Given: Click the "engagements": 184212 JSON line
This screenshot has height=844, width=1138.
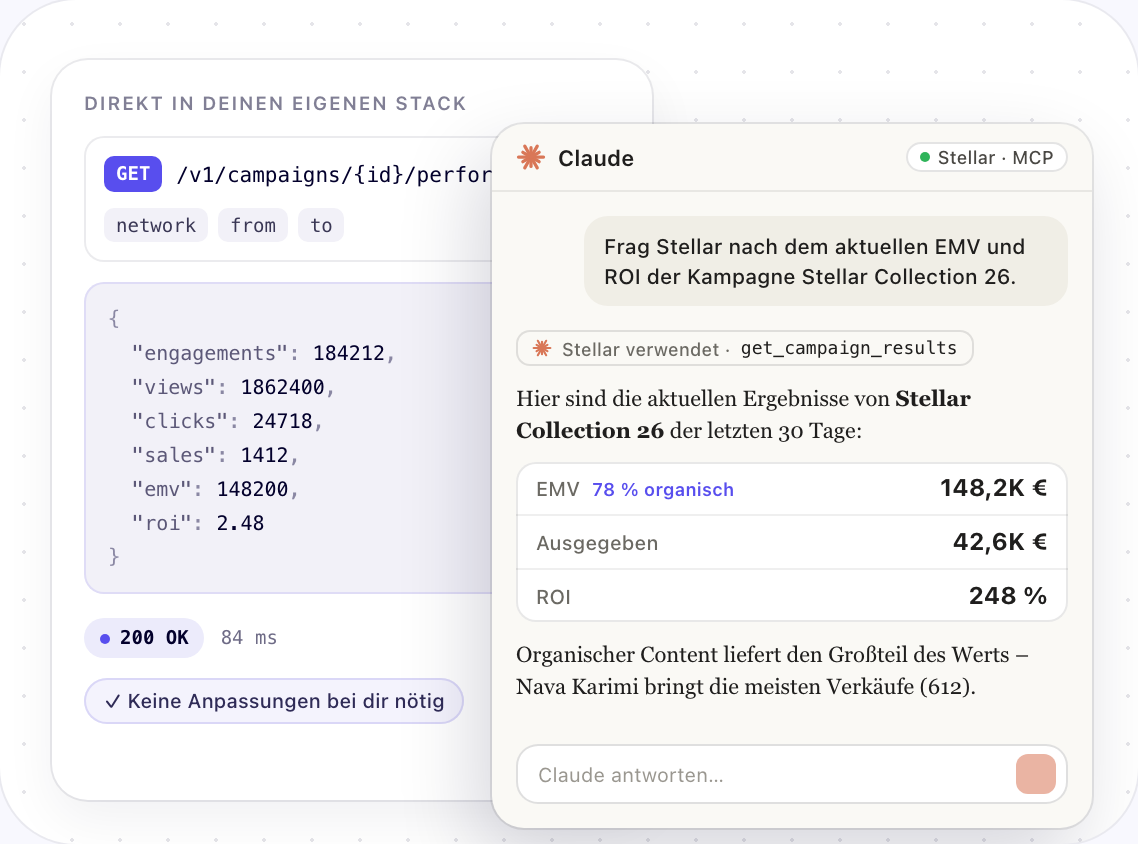Looking at the screenshot, I should (263, 353).
